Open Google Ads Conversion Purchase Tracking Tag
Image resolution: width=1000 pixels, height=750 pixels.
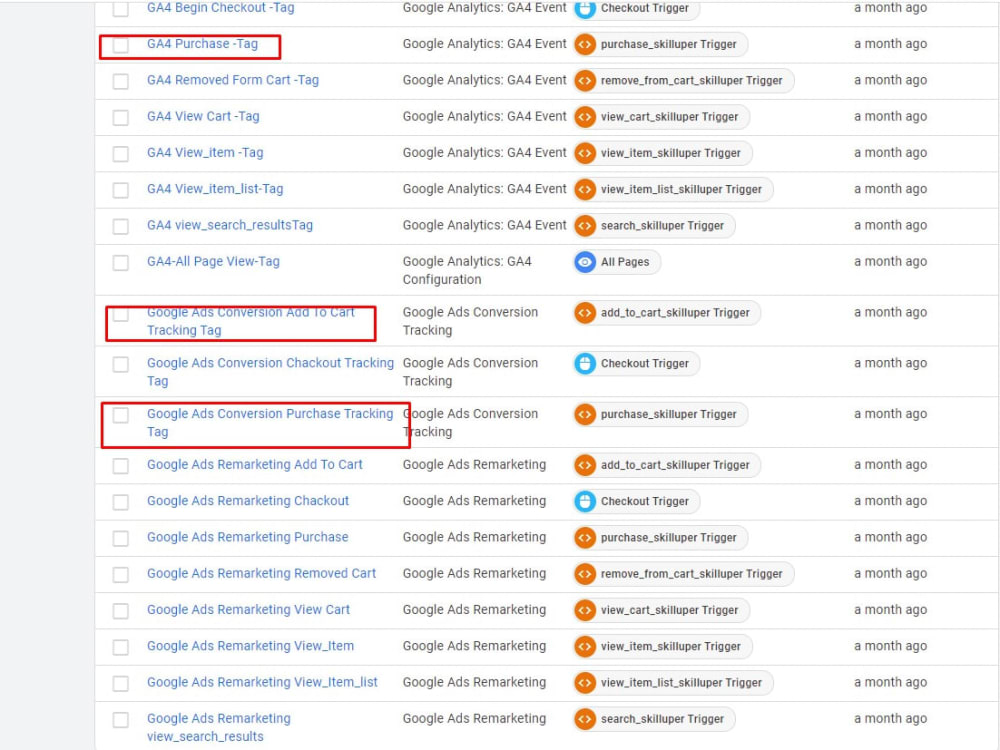click(x=271, y=422)
